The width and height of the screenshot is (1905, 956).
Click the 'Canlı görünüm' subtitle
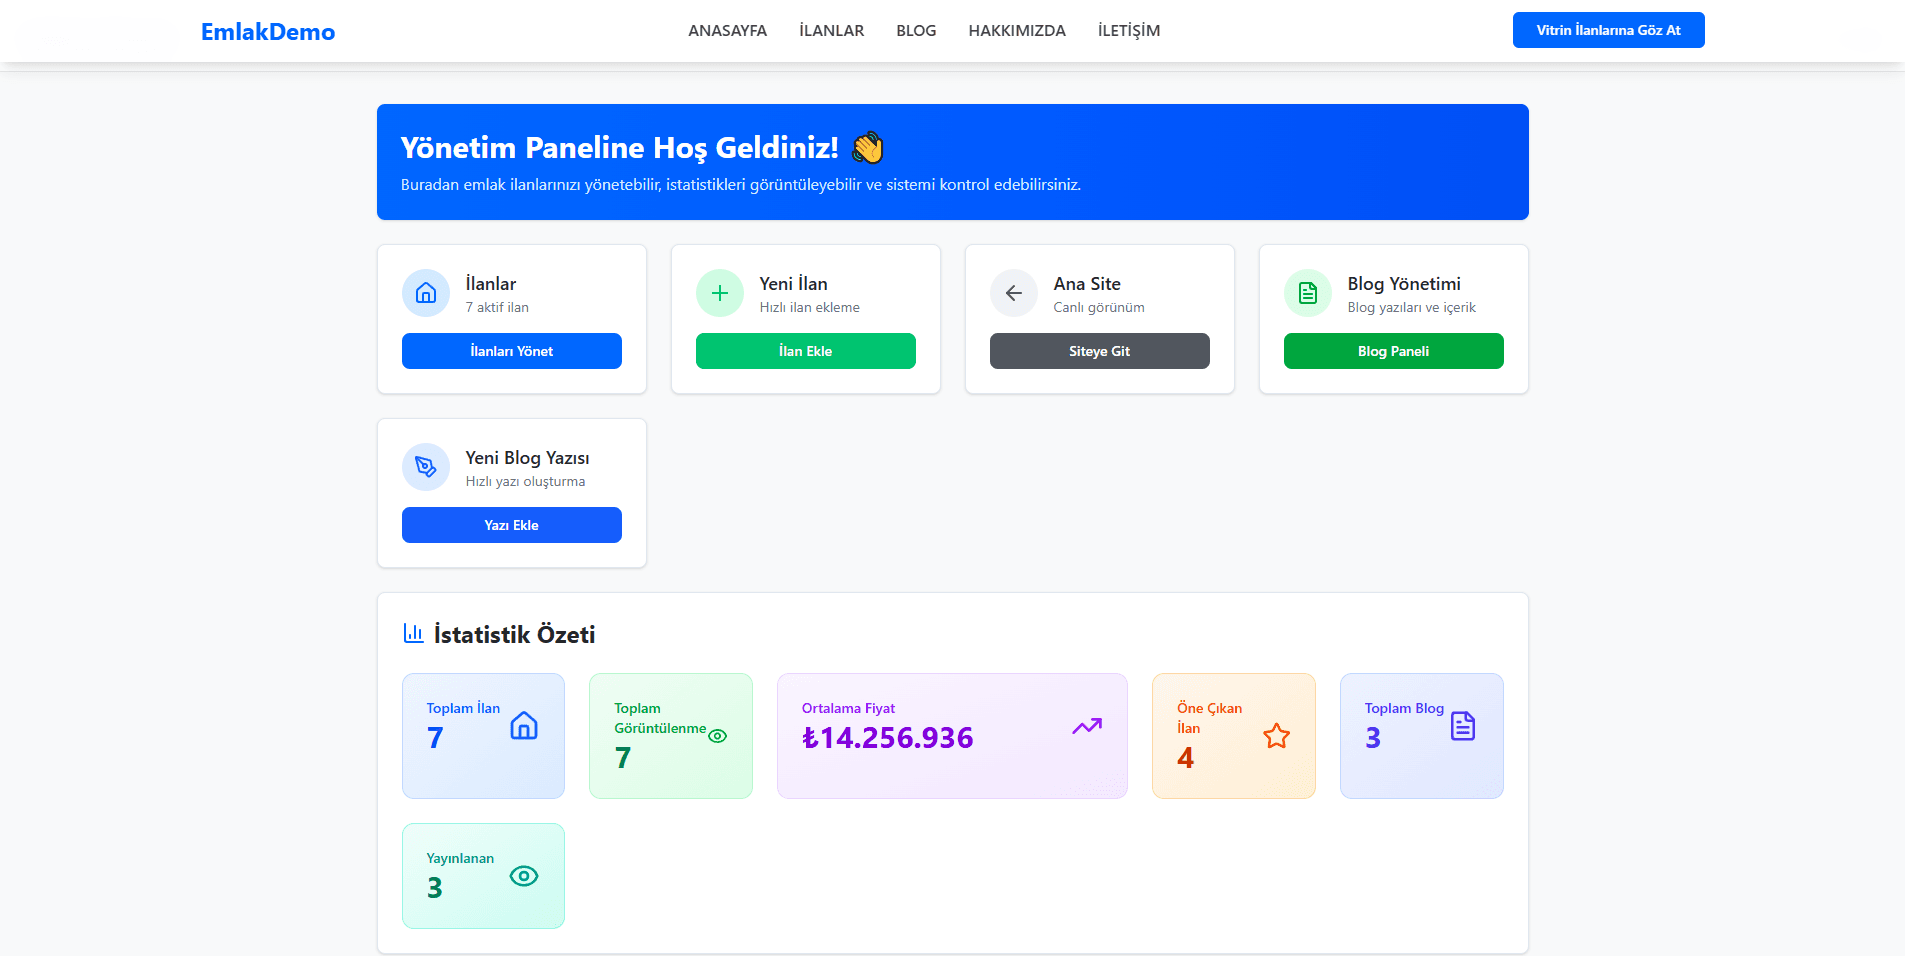1099,307
